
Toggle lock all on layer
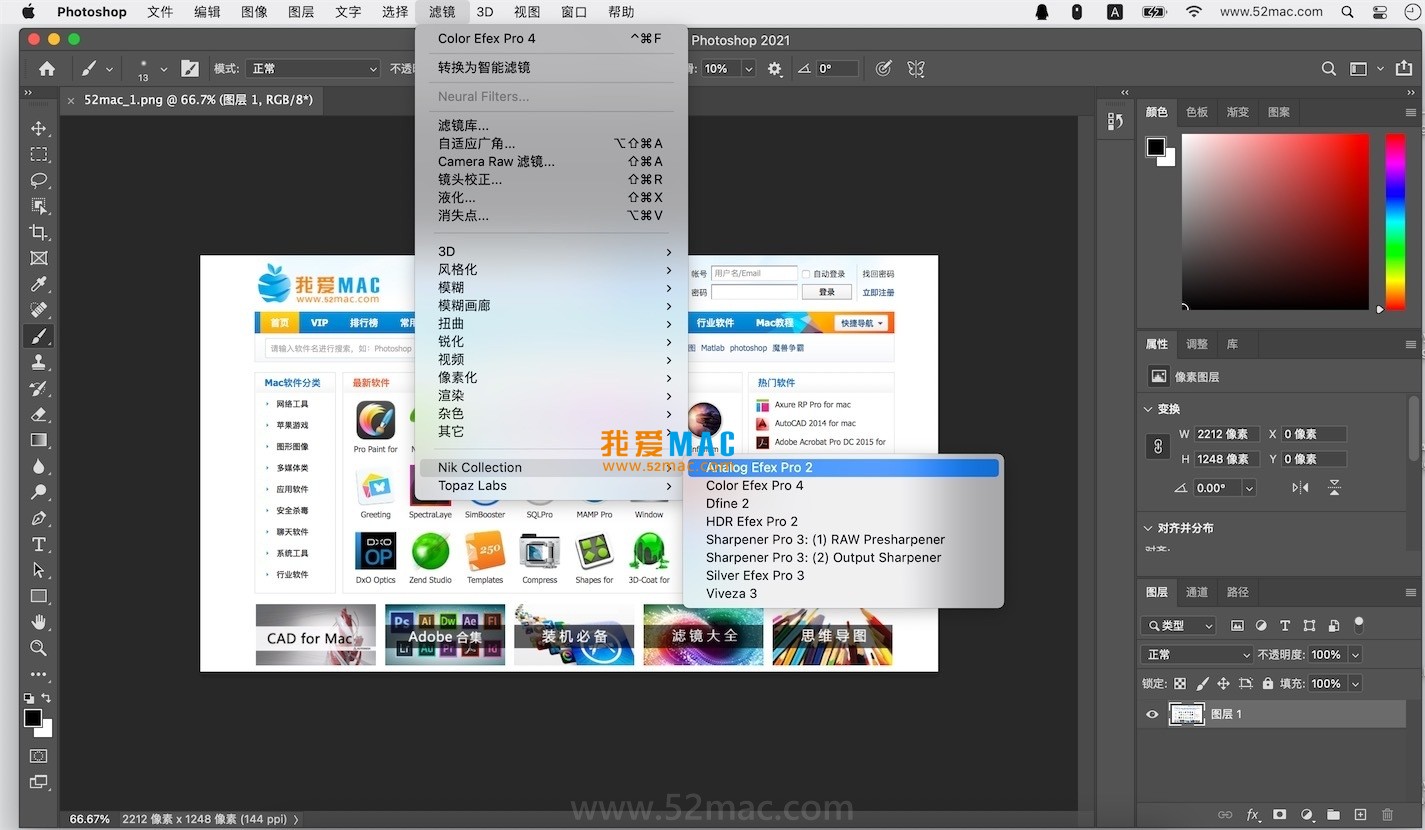pos(1268,684)
